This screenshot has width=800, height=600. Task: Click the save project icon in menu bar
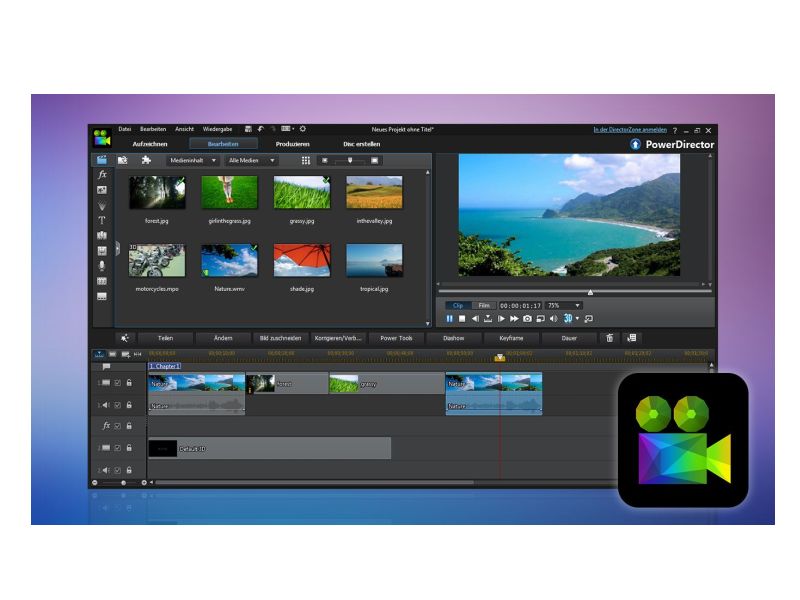(248, 129)
